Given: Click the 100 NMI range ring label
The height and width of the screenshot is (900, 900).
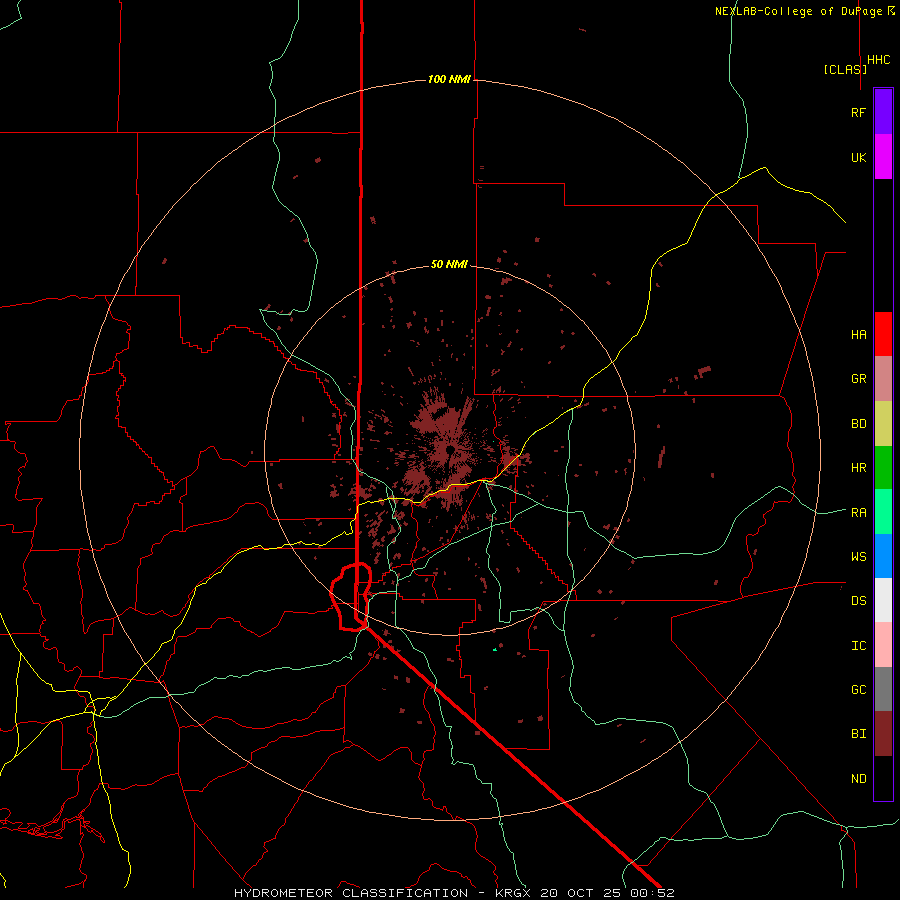Looking at the screenshot, I should pos(449,79).
